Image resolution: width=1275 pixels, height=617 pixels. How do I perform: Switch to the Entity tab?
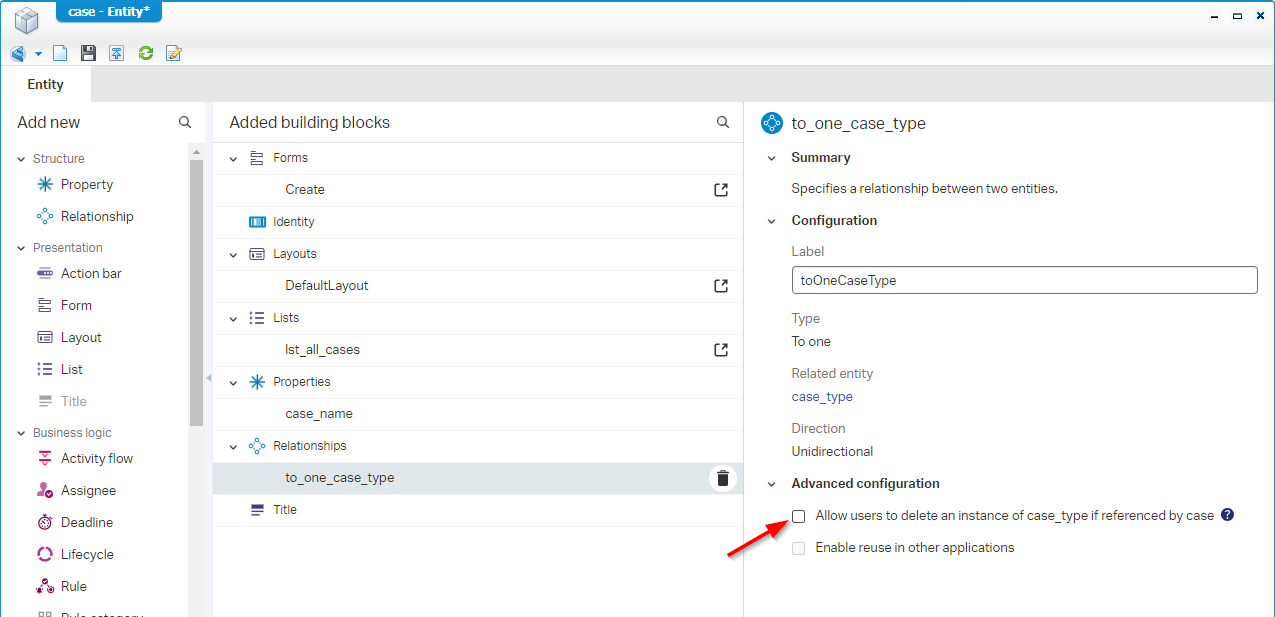(45, 84)
